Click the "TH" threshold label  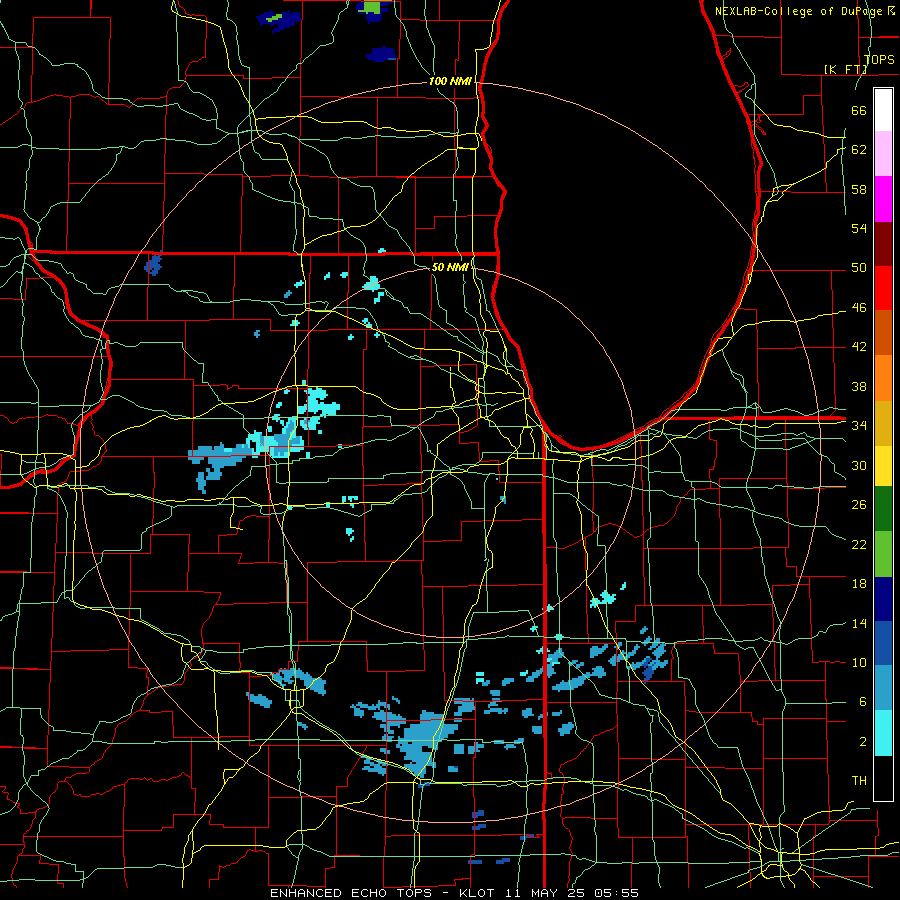click(859, 781)
